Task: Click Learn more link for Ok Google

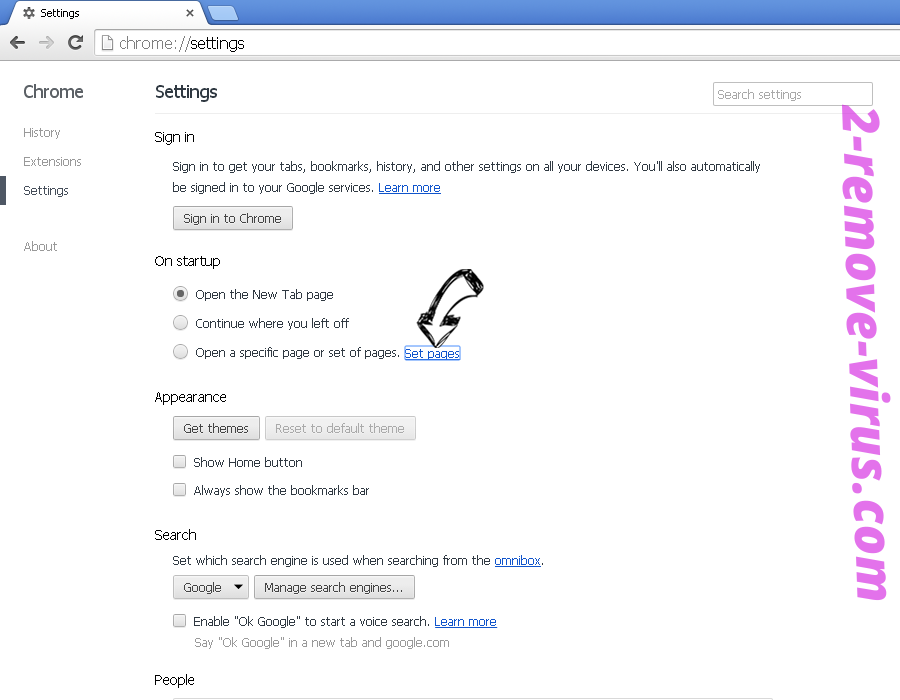Action: (x=465, y=621)
